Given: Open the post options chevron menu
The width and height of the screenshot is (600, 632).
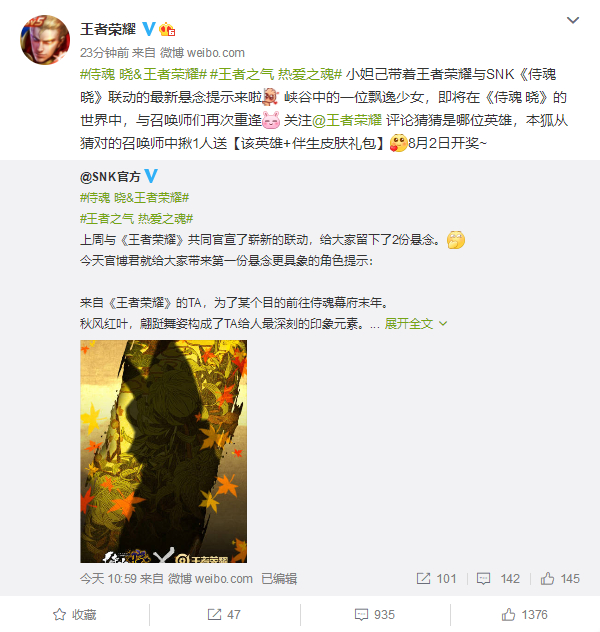Looking at the screenshot, I should click(573, 20).
